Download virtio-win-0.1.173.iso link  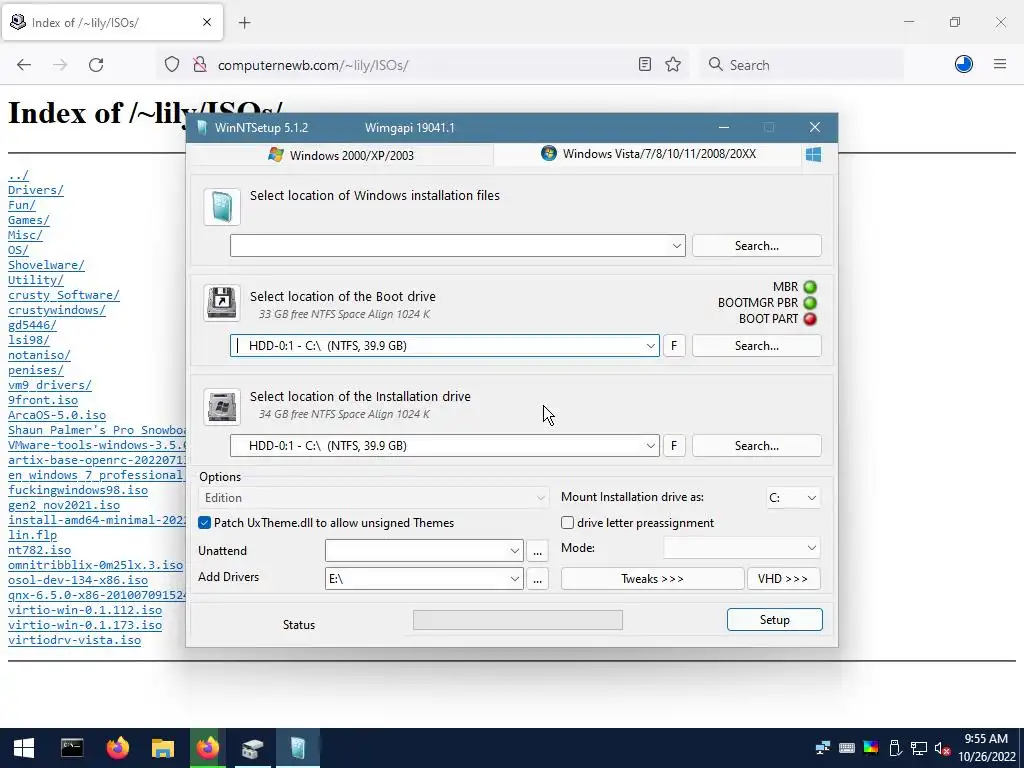85,625
